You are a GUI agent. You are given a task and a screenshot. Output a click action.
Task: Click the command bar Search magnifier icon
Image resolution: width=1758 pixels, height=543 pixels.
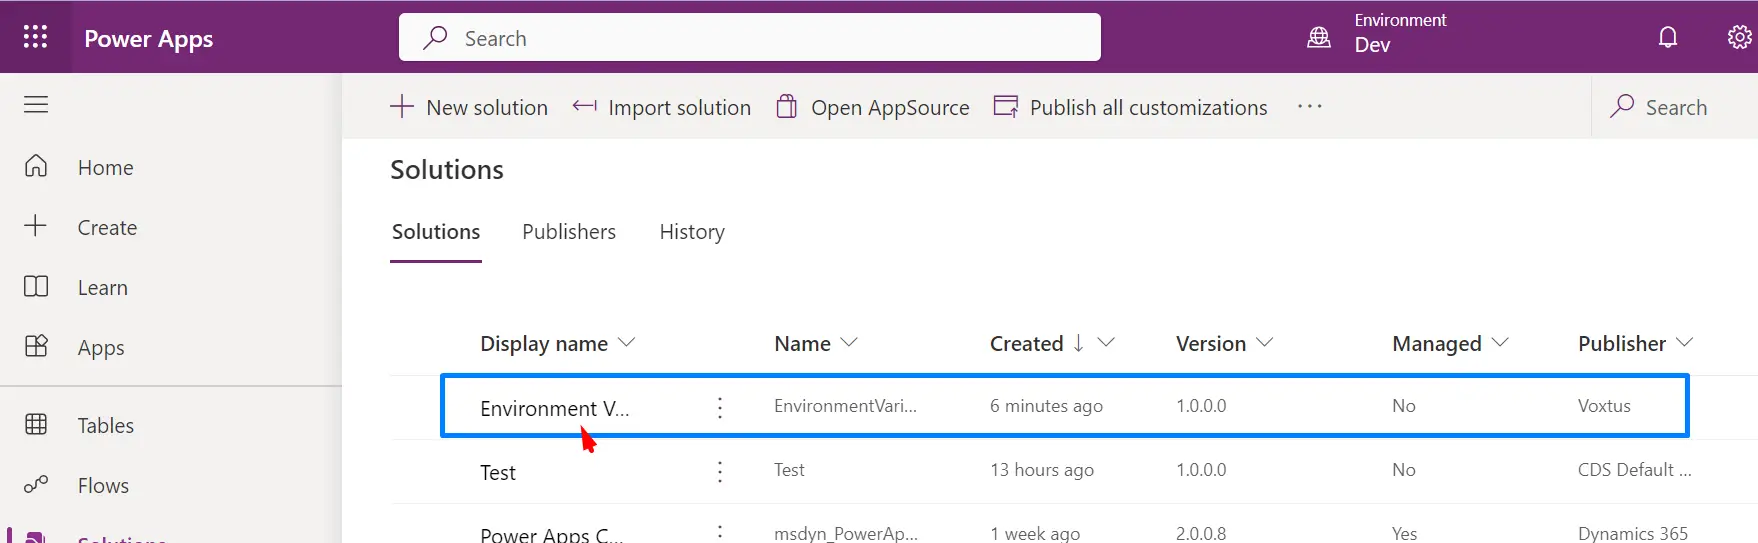[1622, 106]
